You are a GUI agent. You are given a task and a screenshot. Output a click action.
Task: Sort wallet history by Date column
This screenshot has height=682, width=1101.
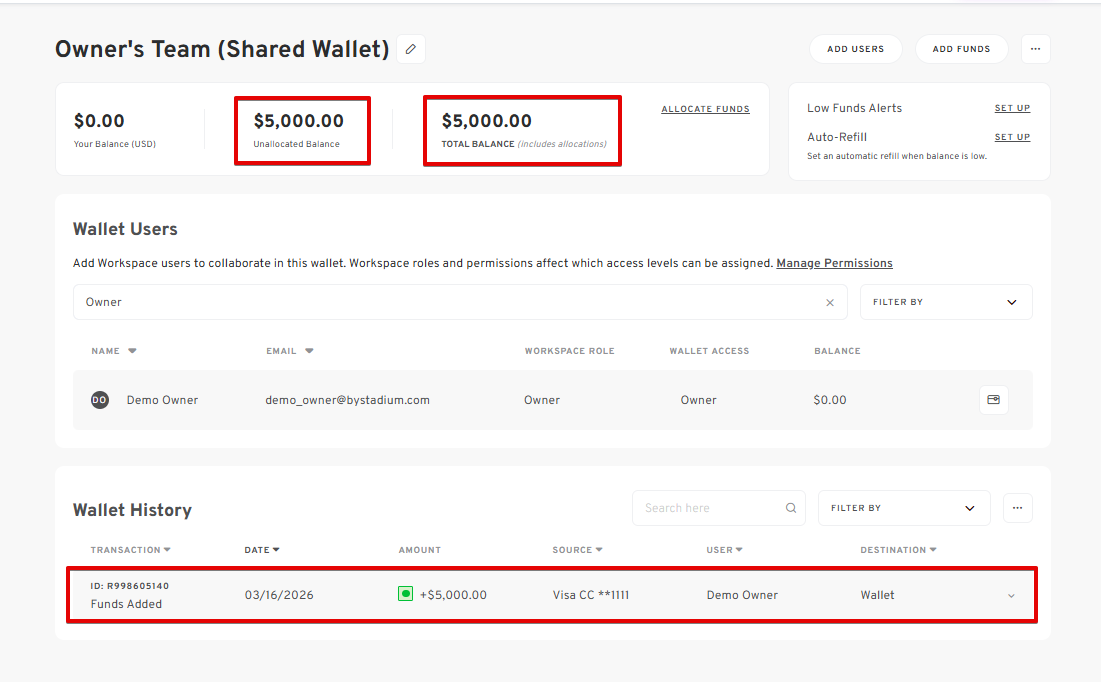[x=261, y=550]
